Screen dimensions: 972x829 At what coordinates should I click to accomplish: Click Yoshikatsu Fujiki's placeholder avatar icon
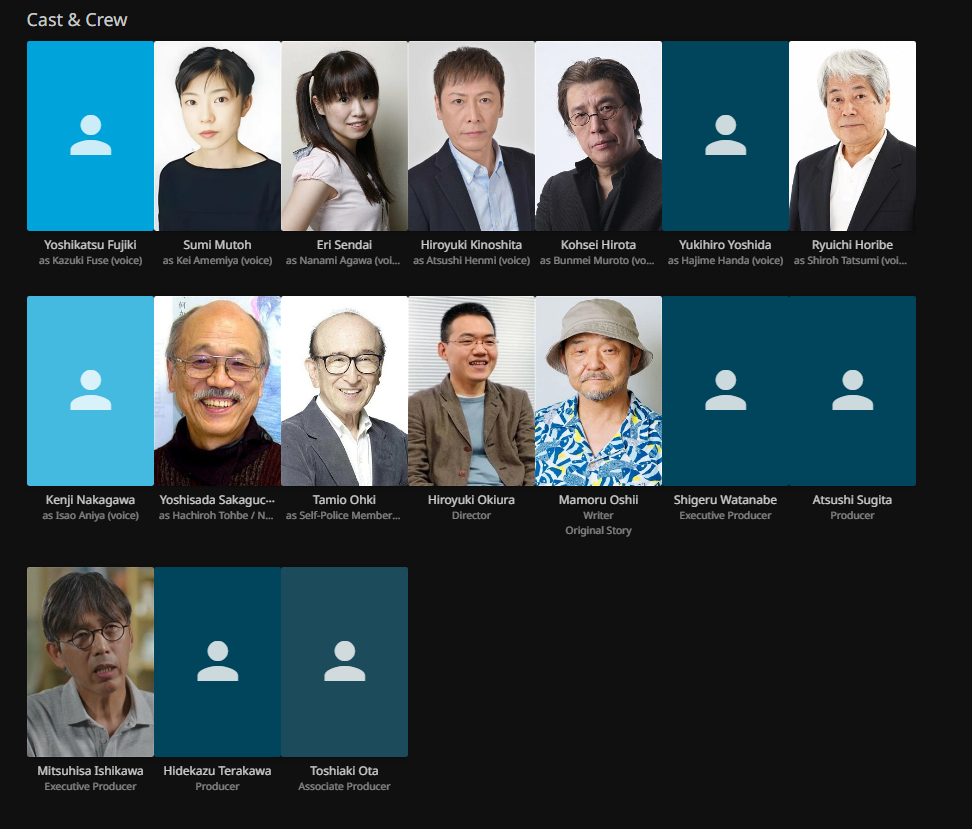90,136
